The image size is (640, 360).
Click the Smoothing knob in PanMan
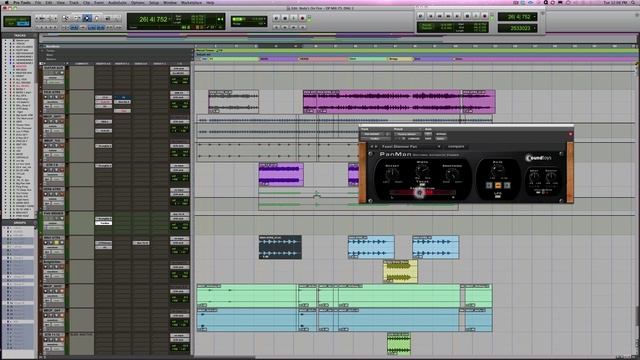point(453,174)
